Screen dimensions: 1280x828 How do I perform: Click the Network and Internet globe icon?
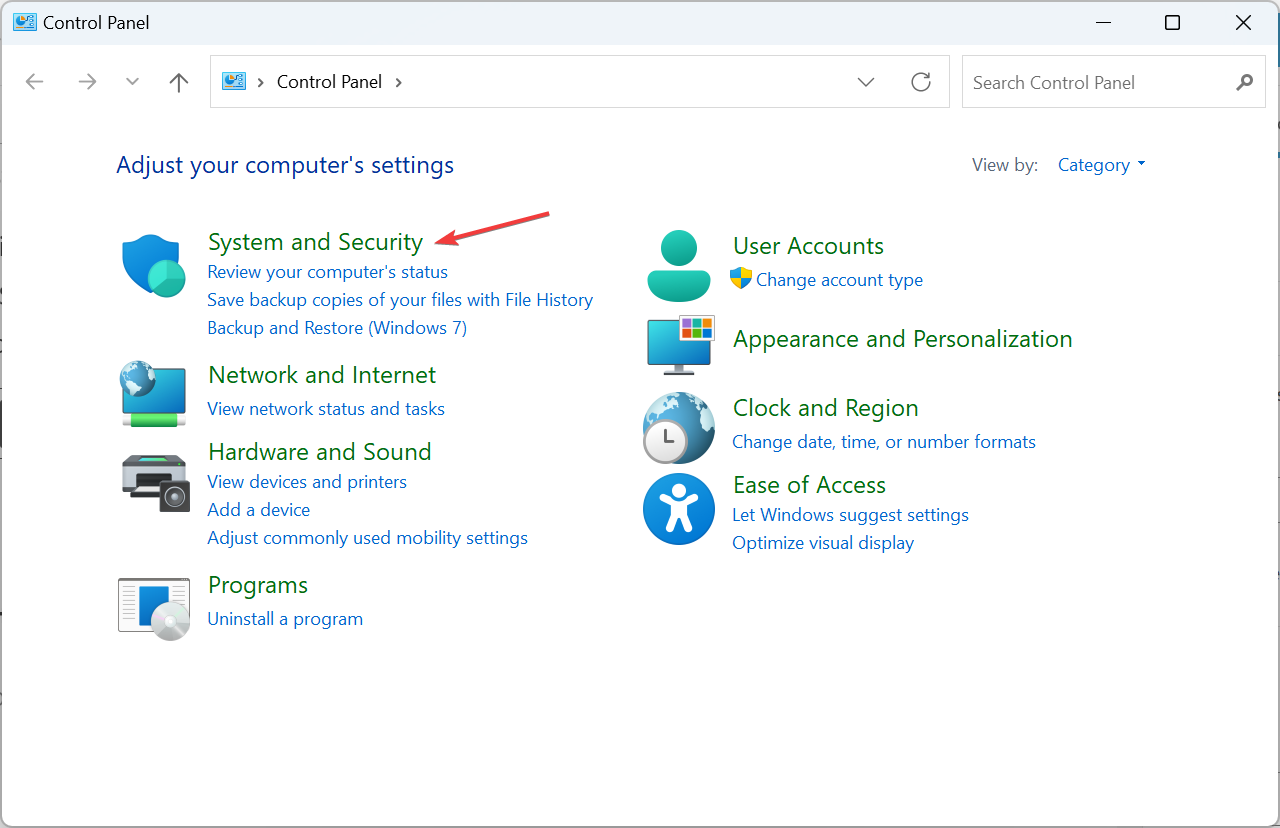[153, 394]
